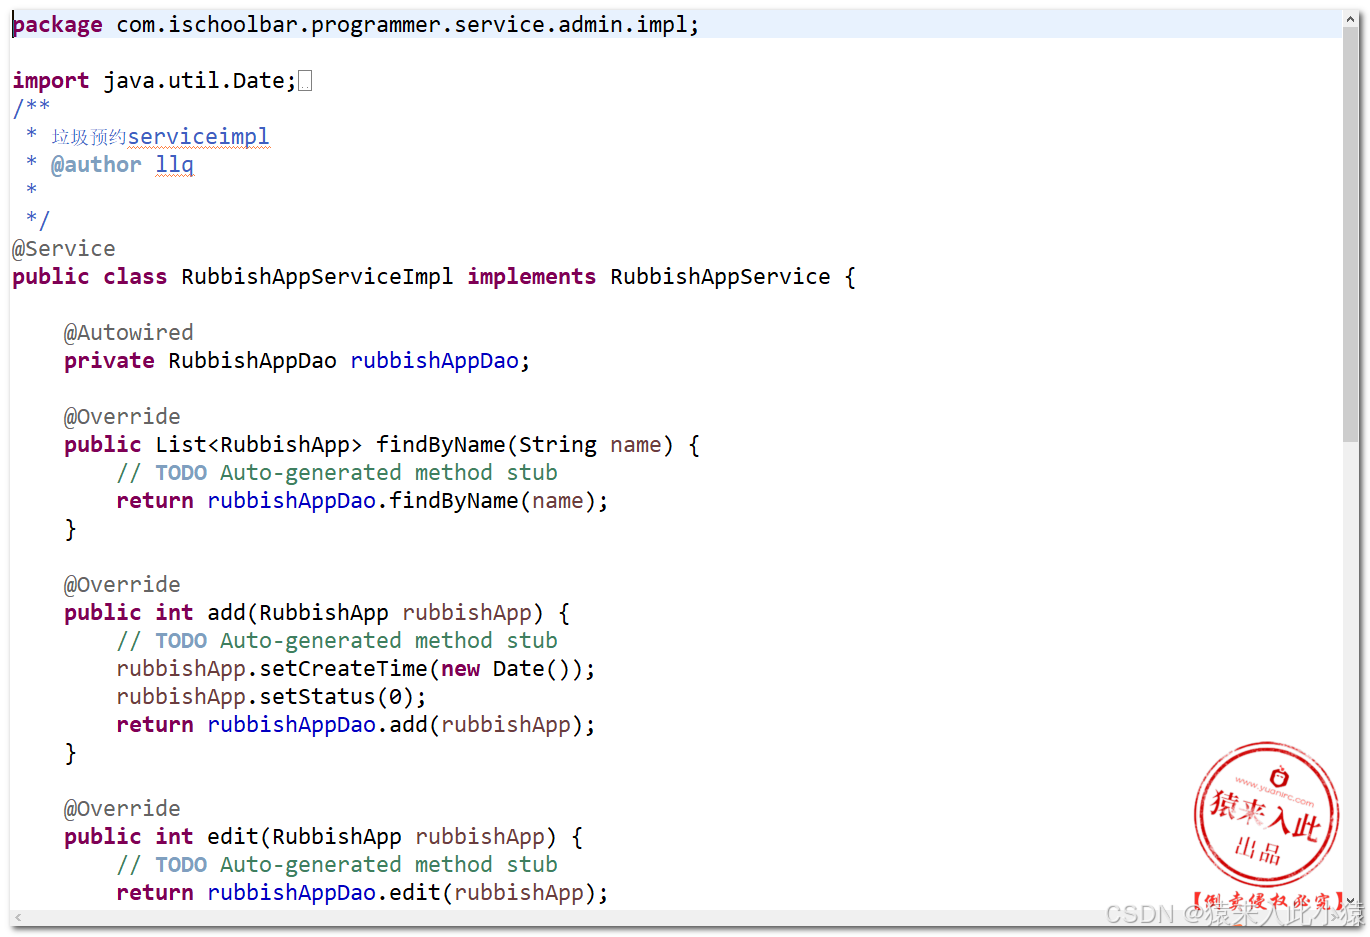Click the @Service annotation
The height and width of the screenshot is (937, 1370).
coord(64,249)
